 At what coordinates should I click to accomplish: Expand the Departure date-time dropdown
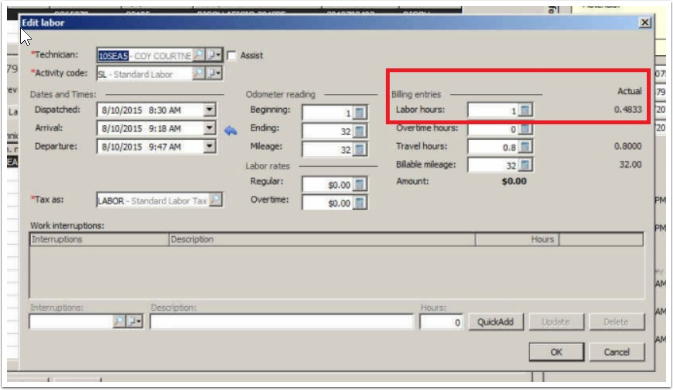pos(209,146)
